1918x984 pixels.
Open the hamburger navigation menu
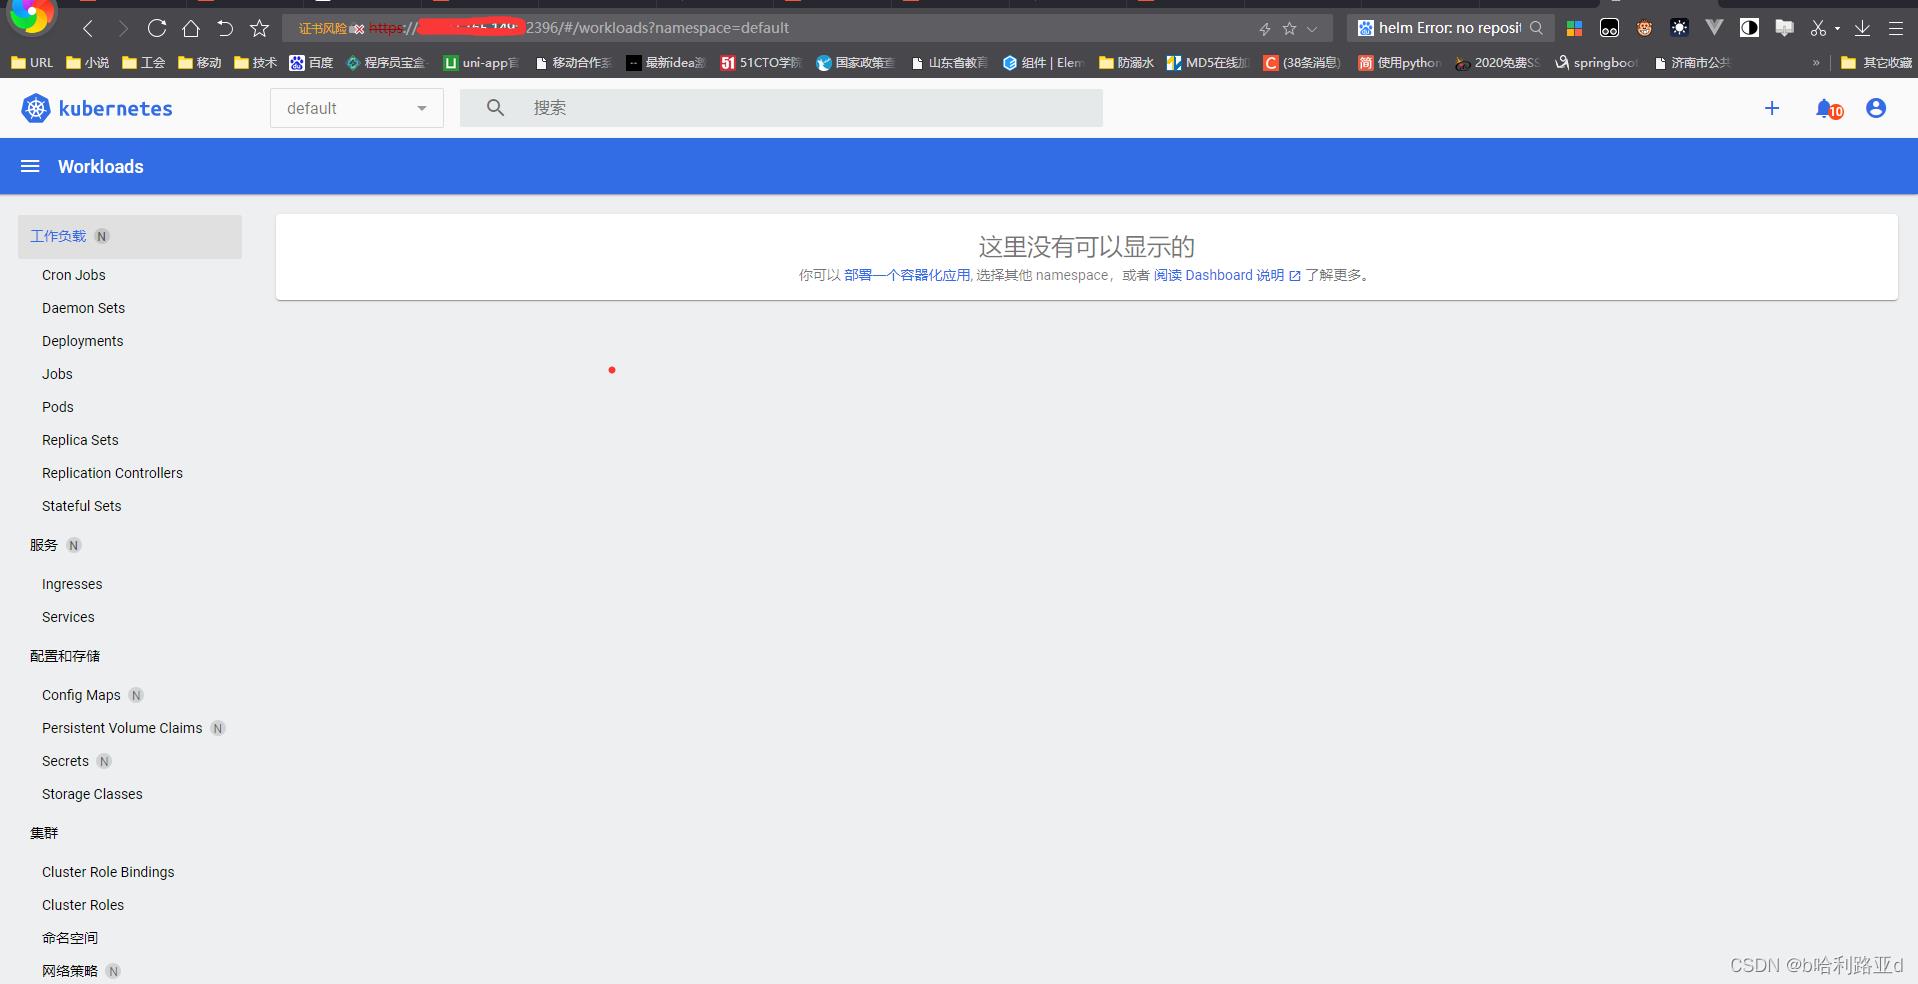(x=30, y=166)
